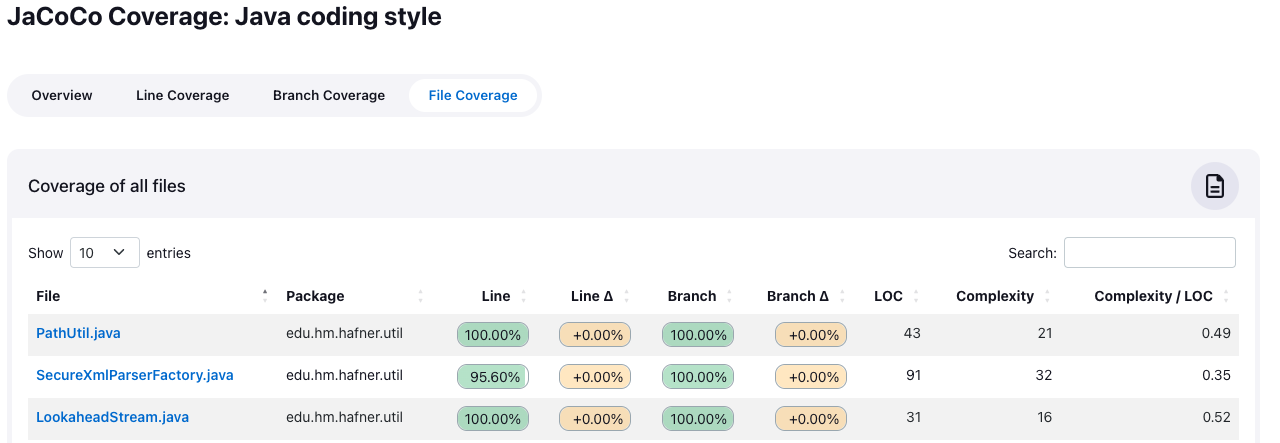1280x443 pixels.
Task: Open LookaheadStream.java file link
Action: [112, 418]
